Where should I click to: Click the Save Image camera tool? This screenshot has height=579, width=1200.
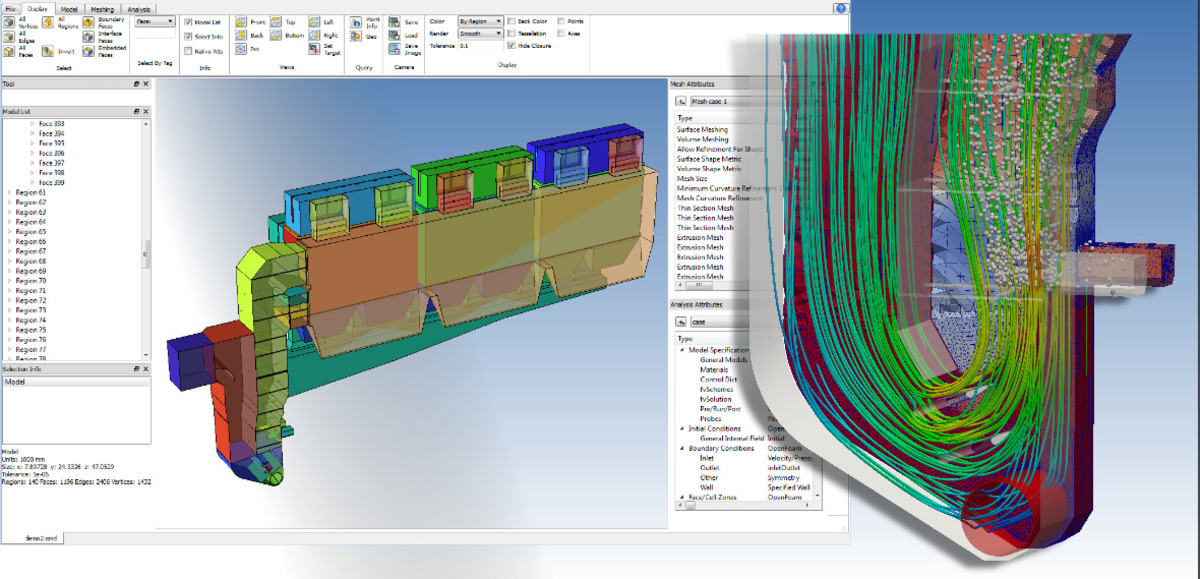point(394,48)
